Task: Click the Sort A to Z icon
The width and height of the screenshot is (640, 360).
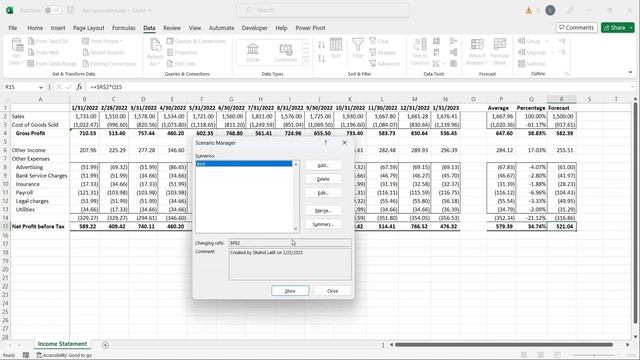Action: click(321, 44)
